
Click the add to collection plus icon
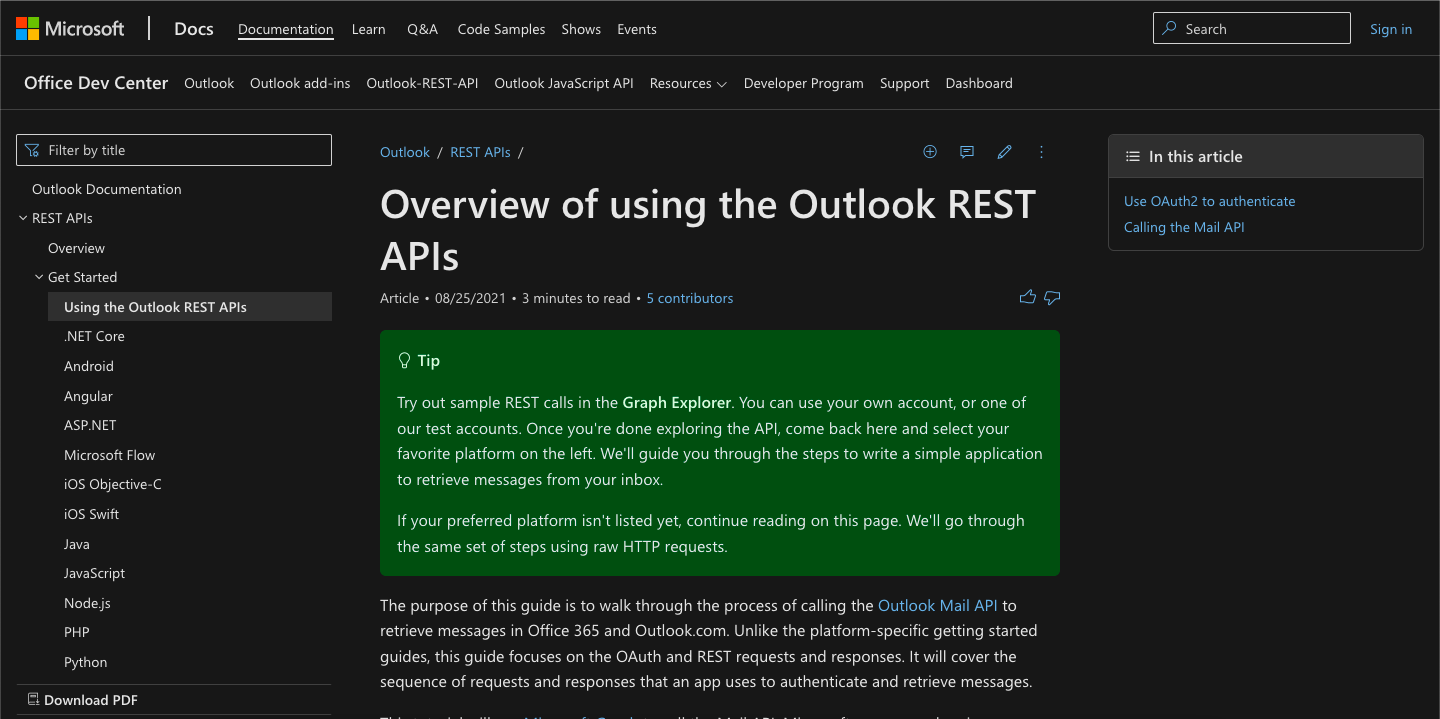point(930,152)
